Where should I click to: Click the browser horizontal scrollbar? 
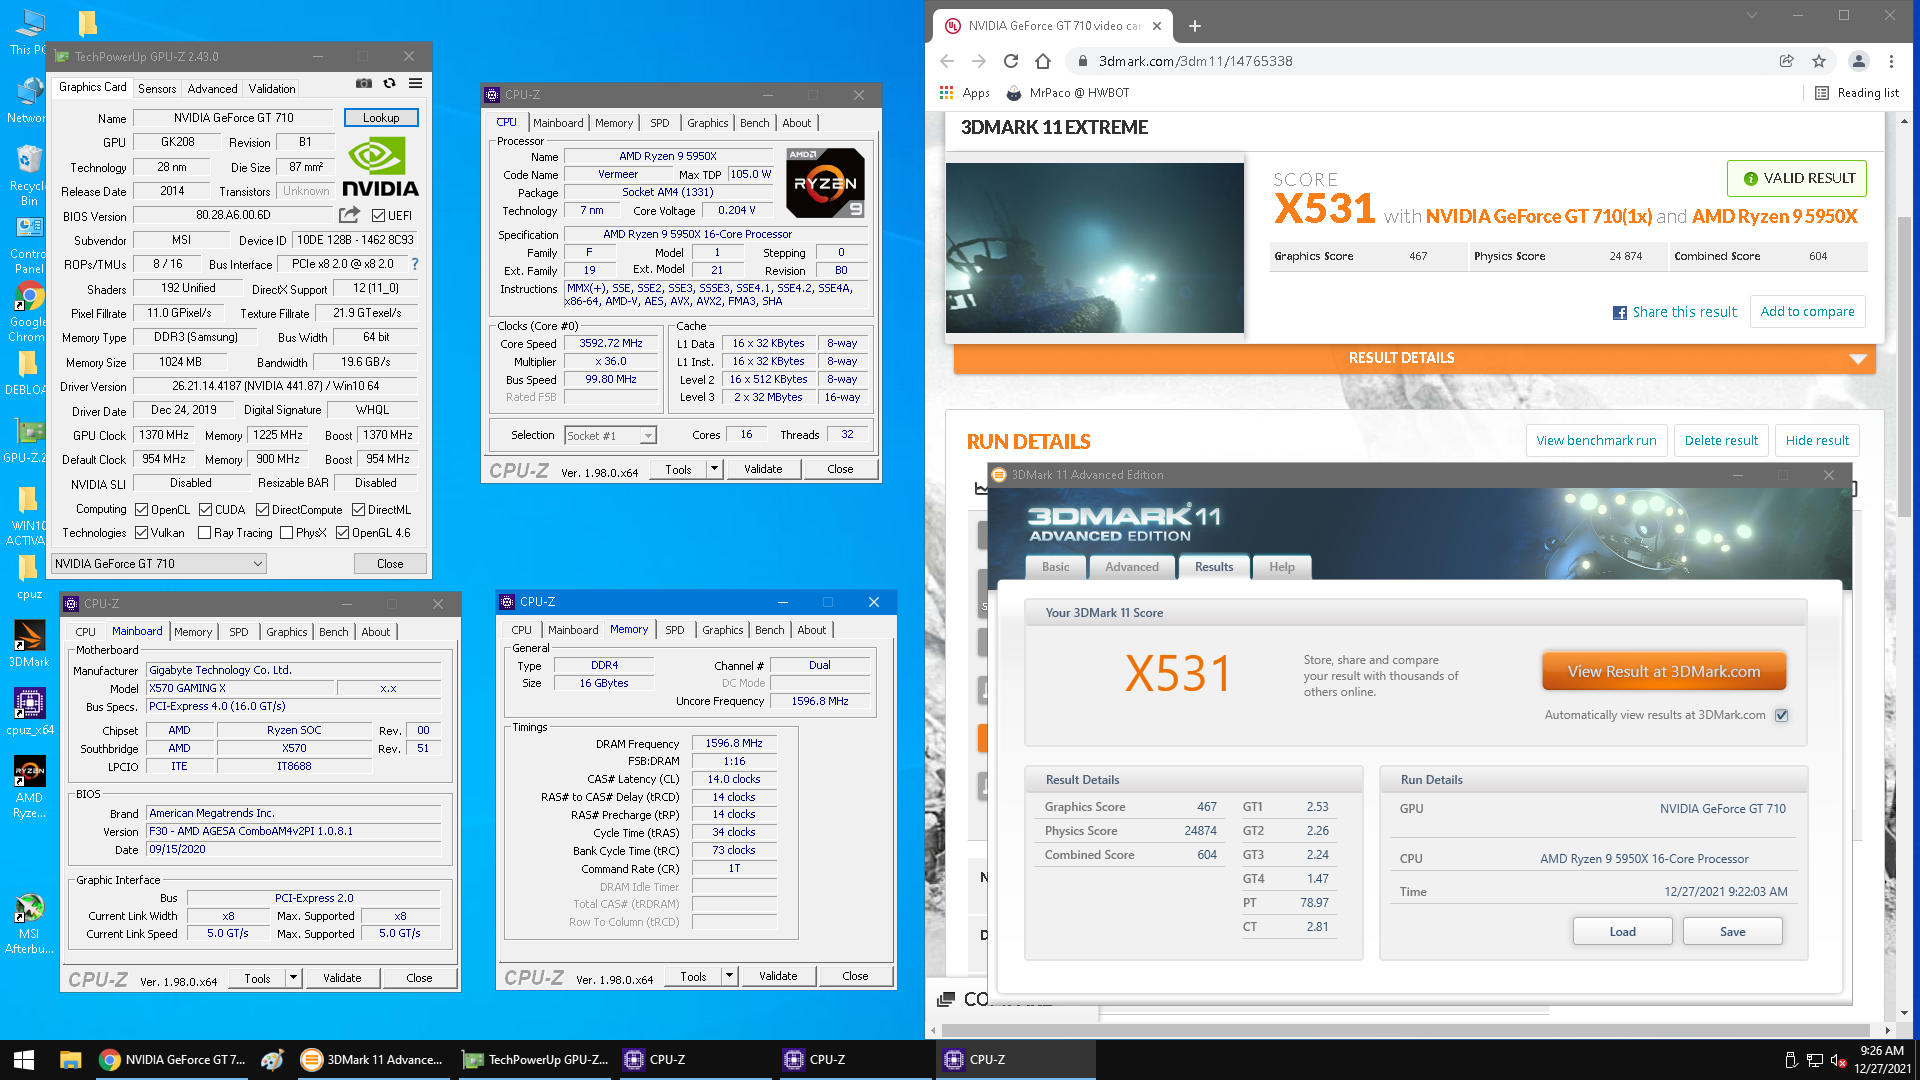[x=1404, y=1030]
